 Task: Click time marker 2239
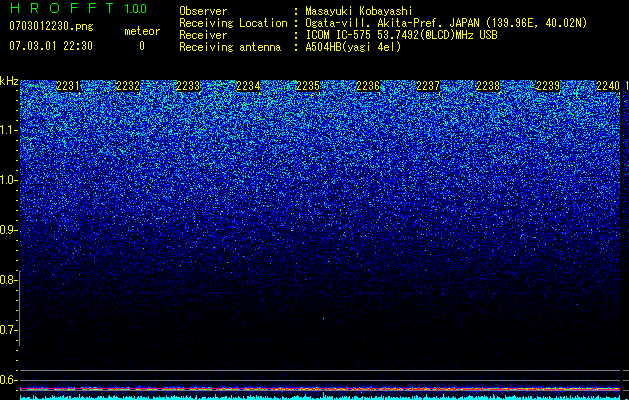click(548, 86)
